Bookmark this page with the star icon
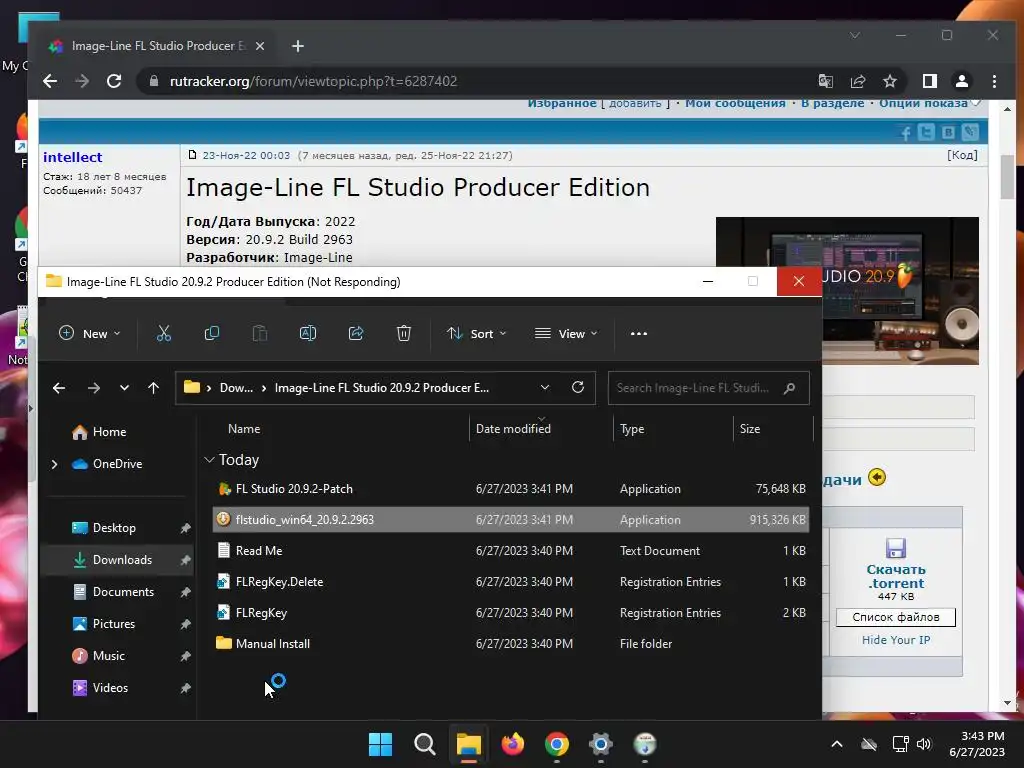Image resolution: width=1024 pixels, height=768 pixels. click(x=889, y=81)
